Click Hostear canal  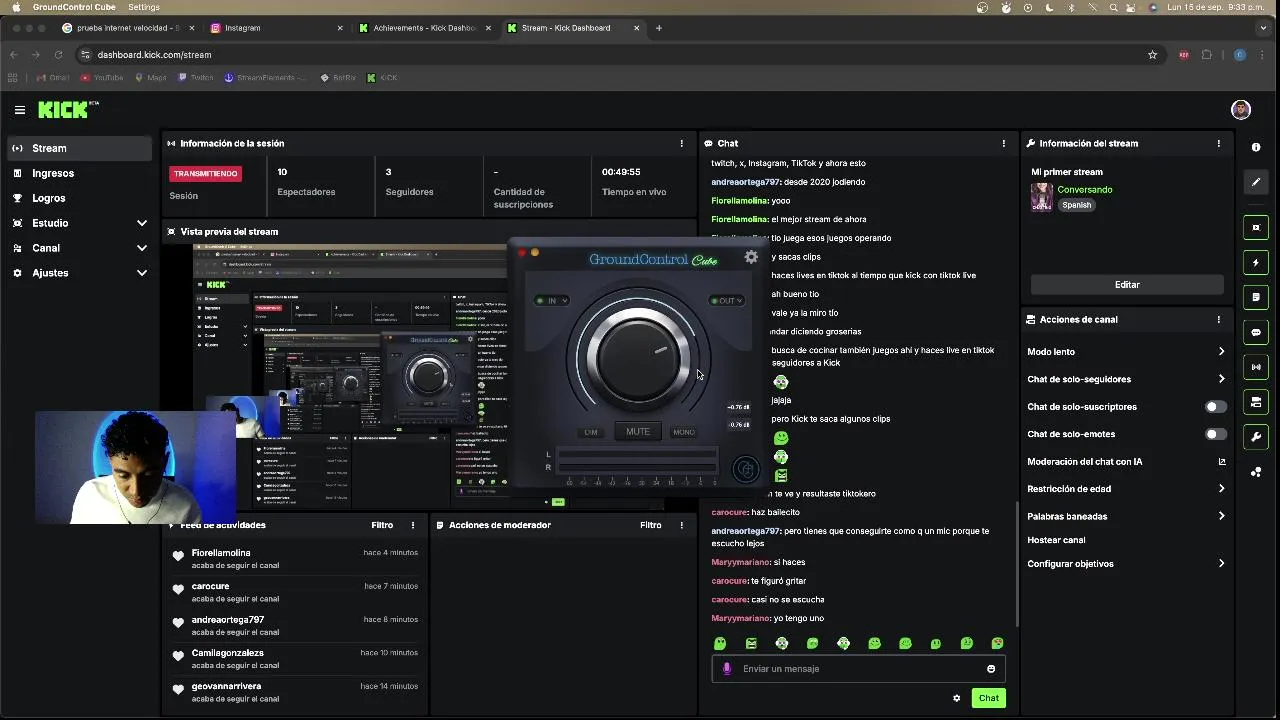tap(1056, 540)
